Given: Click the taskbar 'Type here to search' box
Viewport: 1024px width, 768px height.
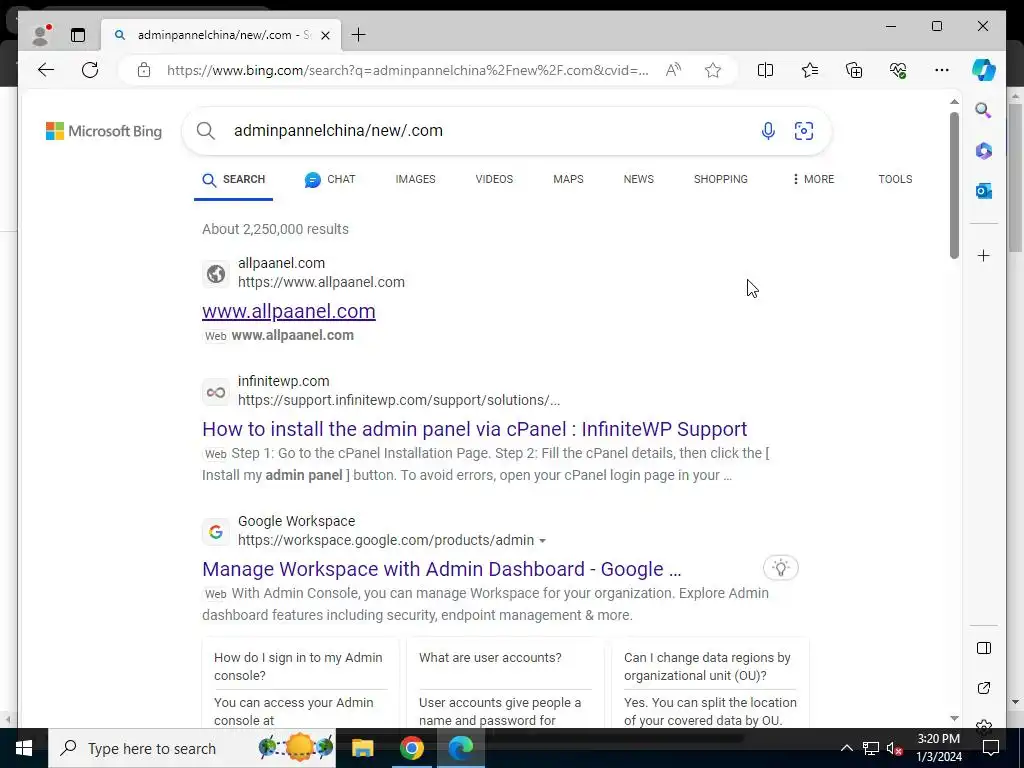Looking at the screenshot, I should click(192, 748).
